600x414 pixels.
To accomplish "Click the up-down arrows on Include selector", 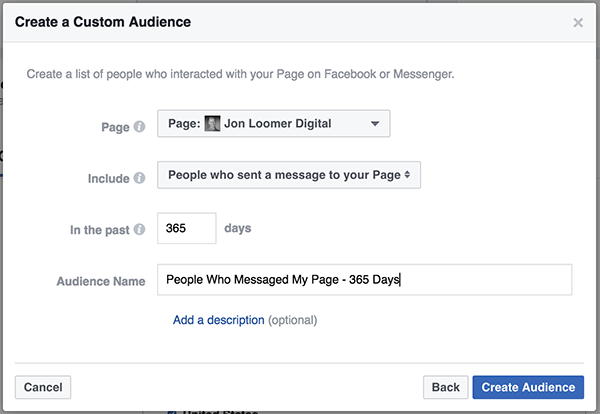I will [x=408, y=175].
